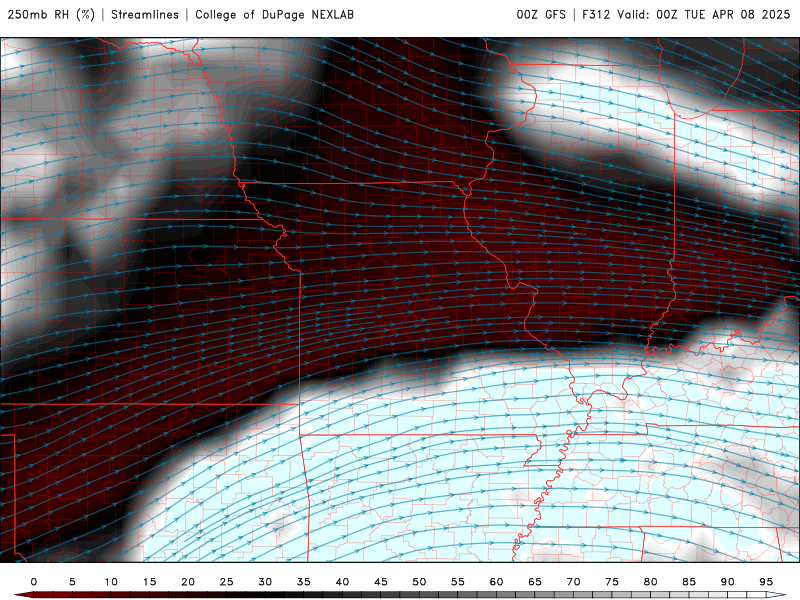The width and height of the screenshot is (800, 600).
Task: Click the "45" humidity scale label
Action: click(381, 582)
